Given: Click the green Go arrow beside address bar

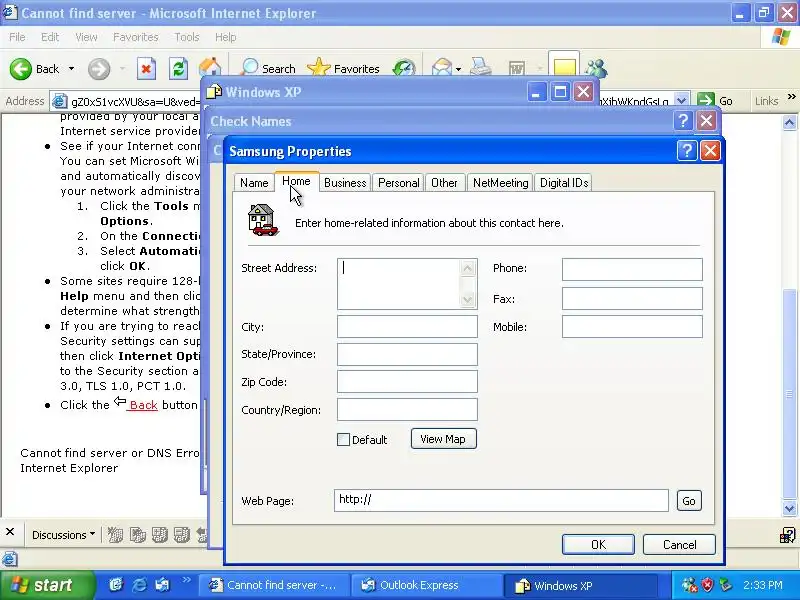Looking at the screenshot, I should tap(706, 101).
